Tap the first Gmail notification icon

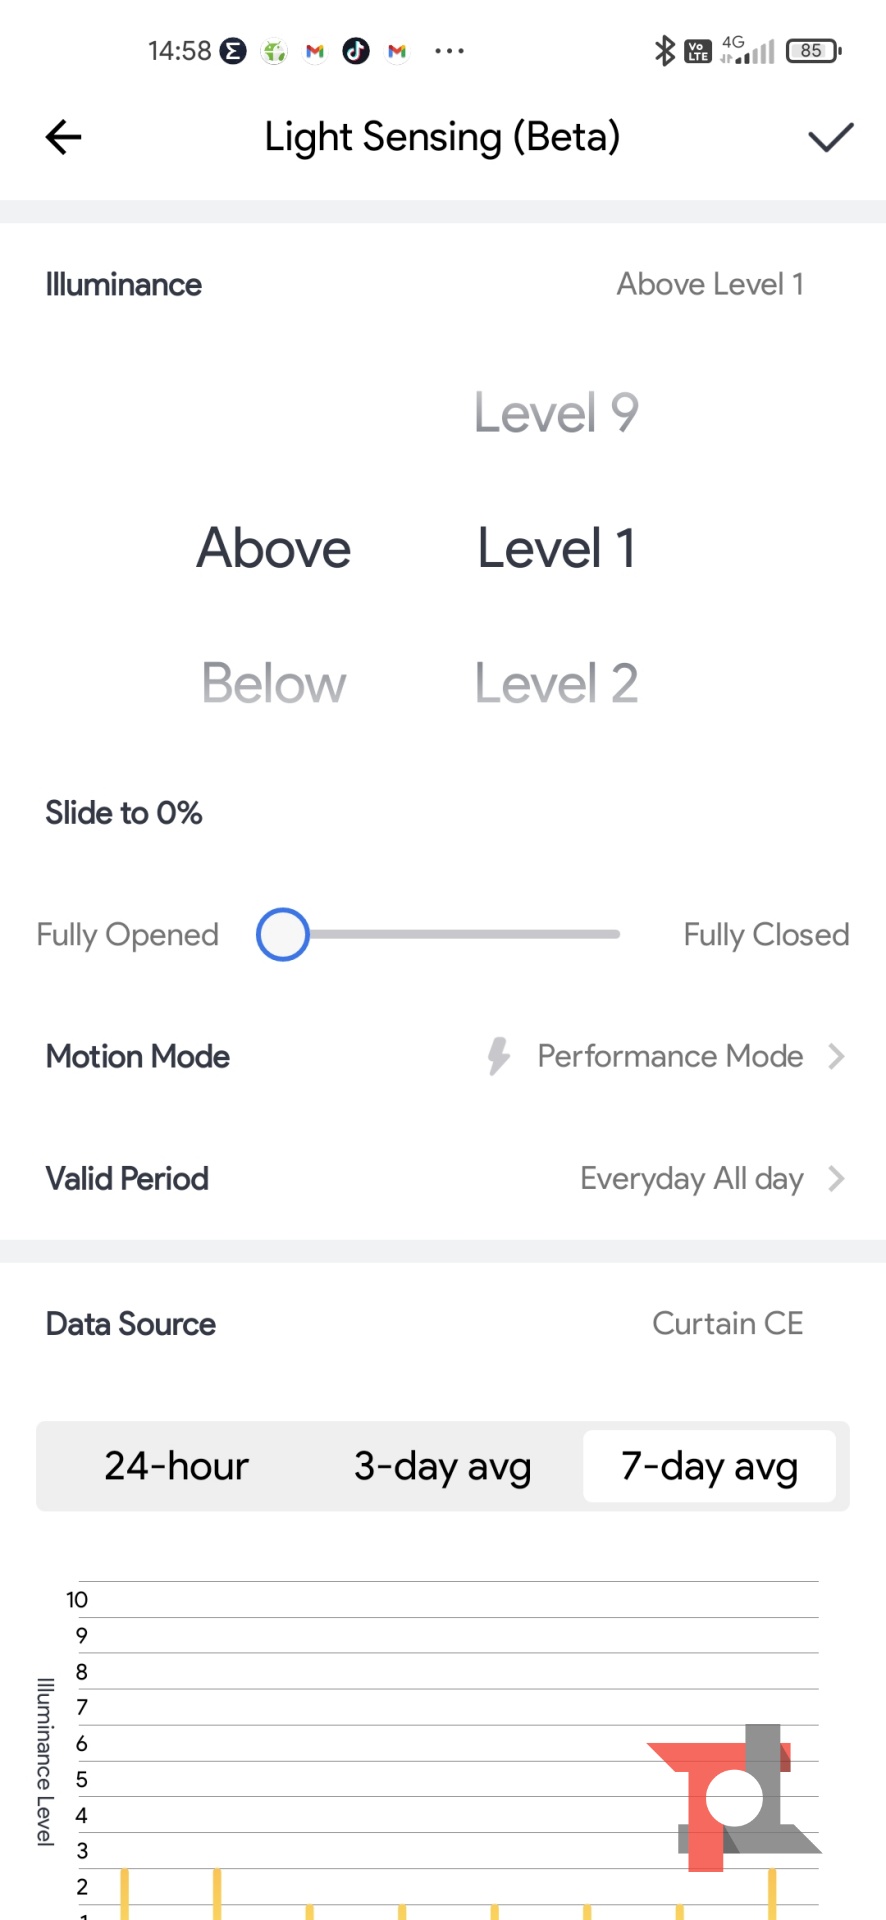[315, 50]
